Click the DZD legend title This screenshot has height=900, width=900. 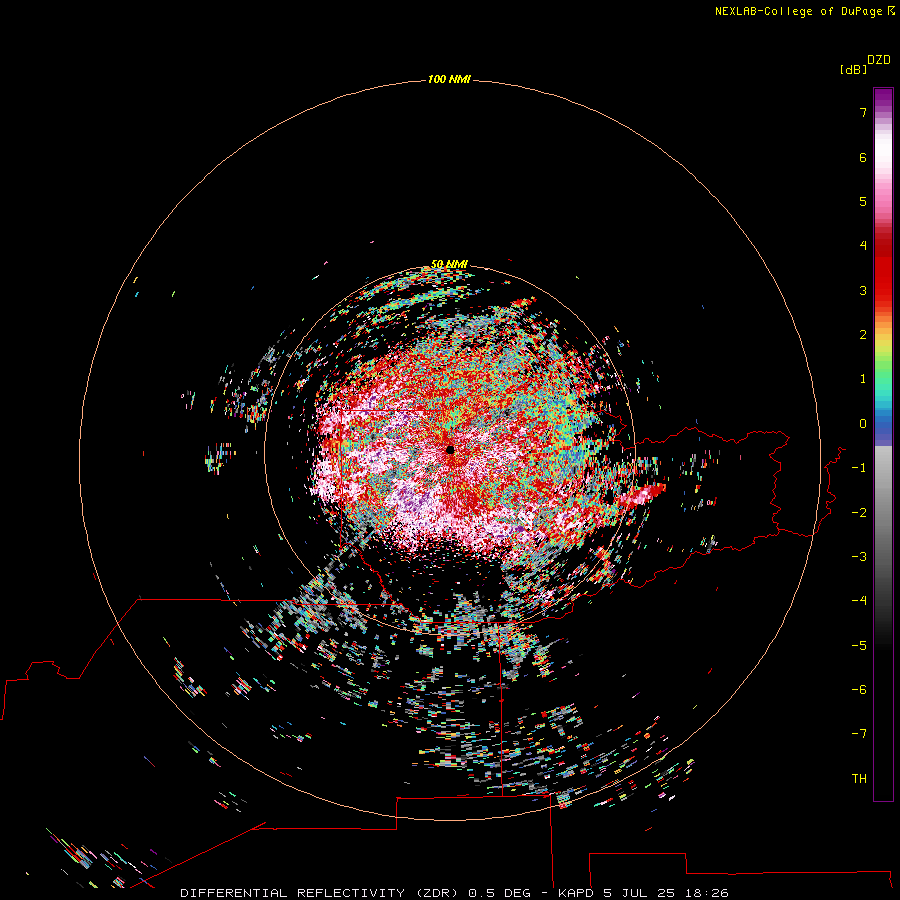click(879, 60)
